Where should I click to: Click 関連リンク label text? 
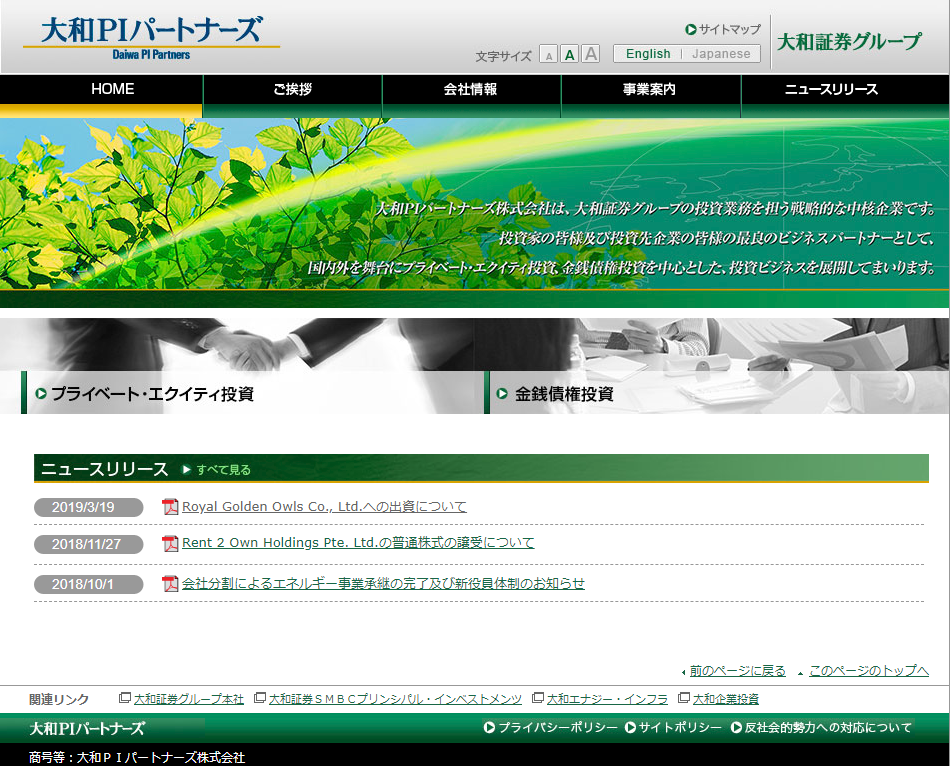[x=59, y=699]
